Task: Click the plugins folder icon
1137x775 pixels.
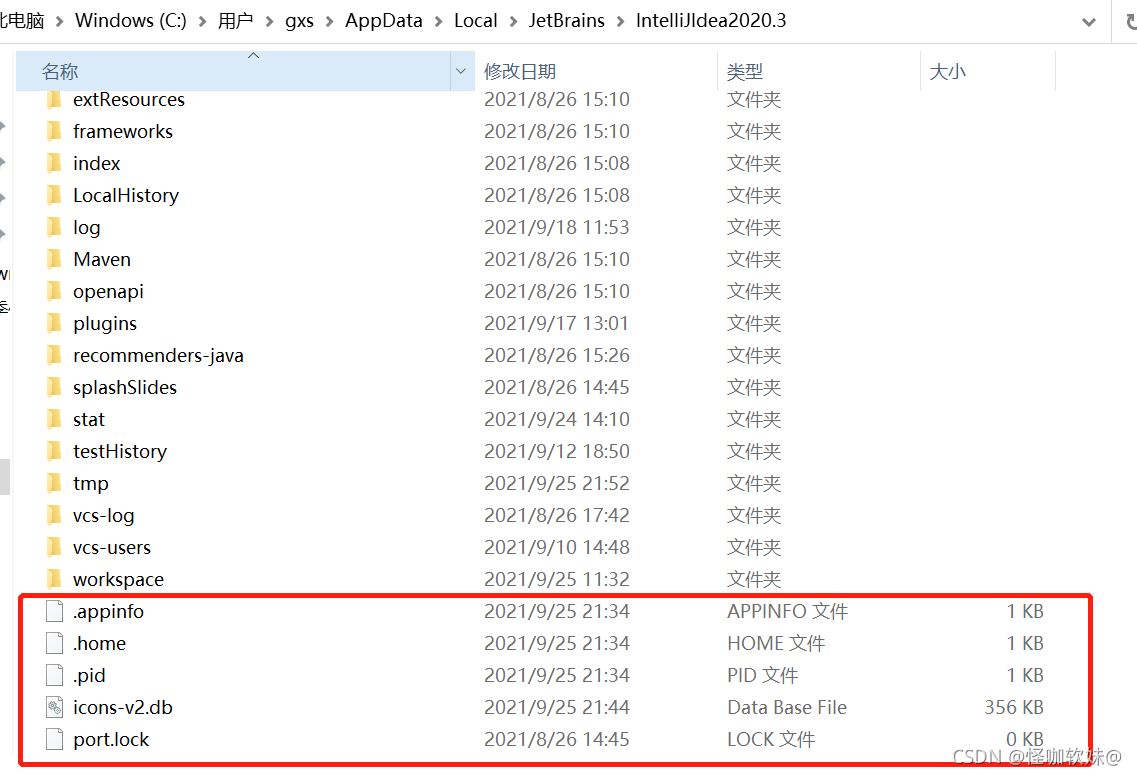Action: pos(54,323)
